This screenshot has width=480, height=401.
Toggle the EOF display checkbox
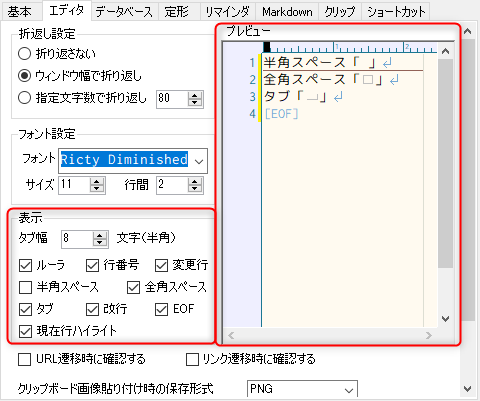[x=162, y=310]
